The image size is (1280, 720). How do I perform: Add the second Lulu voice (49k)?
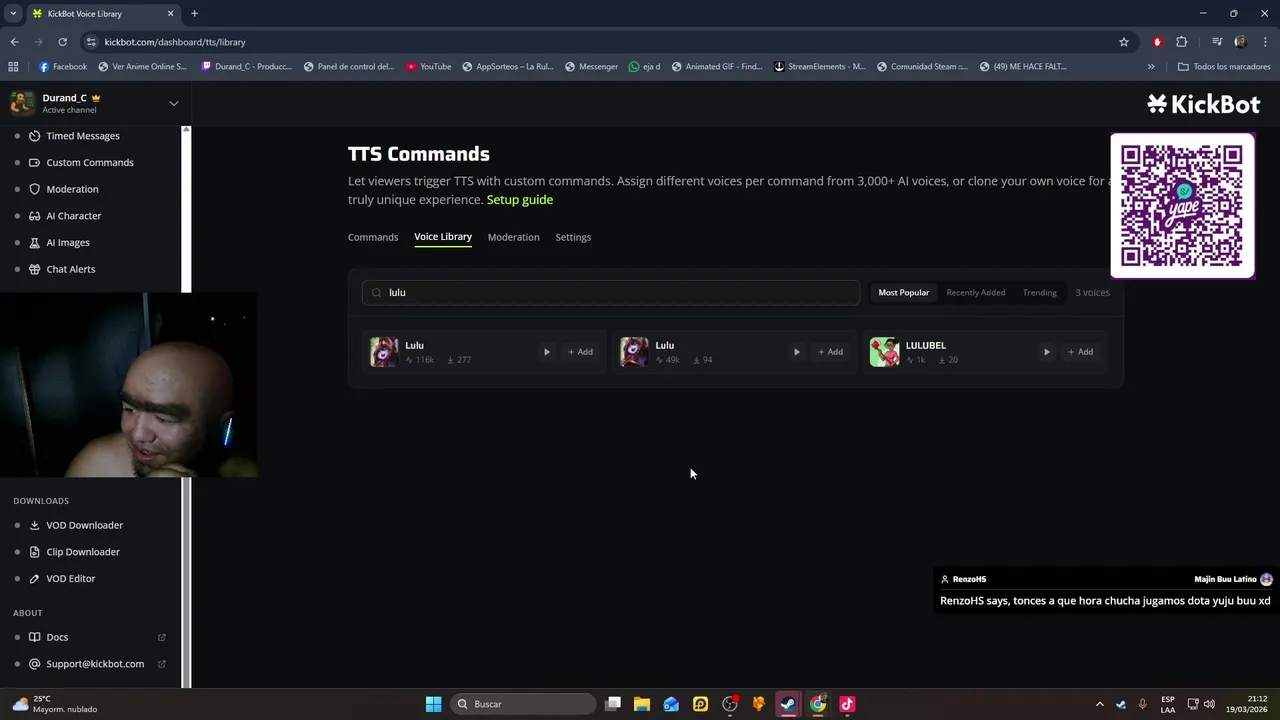830,352
